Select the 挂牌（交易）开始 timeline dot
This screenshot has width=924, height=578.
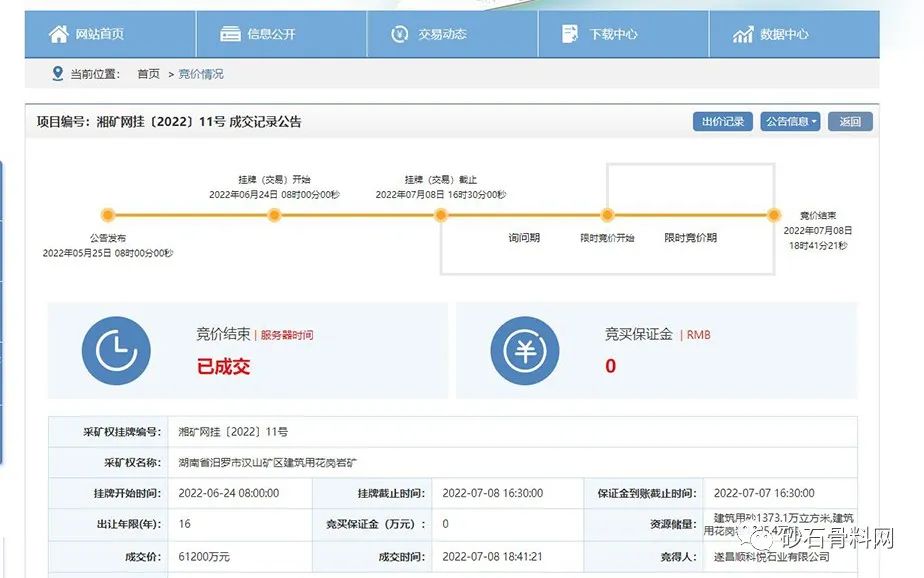pyautogui.click(x=274, y=215)
